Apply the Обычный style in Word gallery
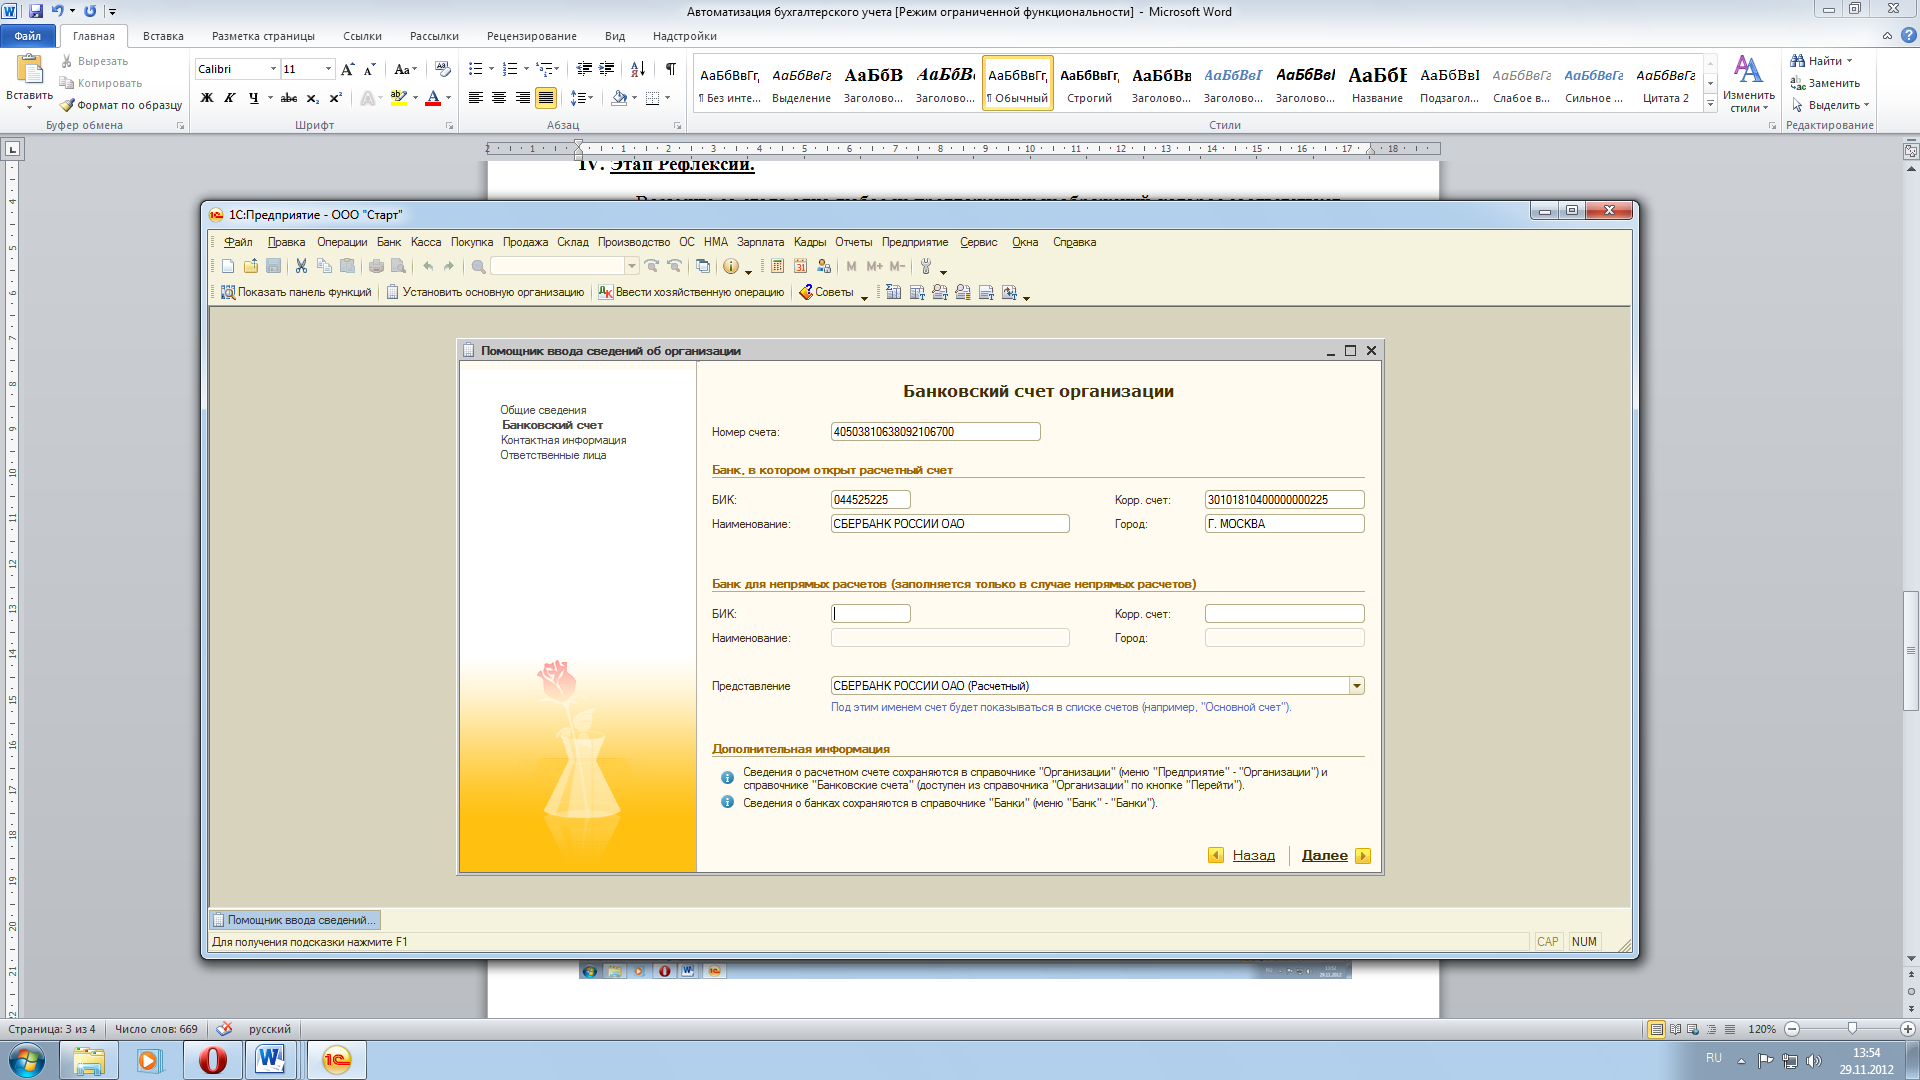The width and height of the screenshot is (1920, 1080). coord(1018,84)
